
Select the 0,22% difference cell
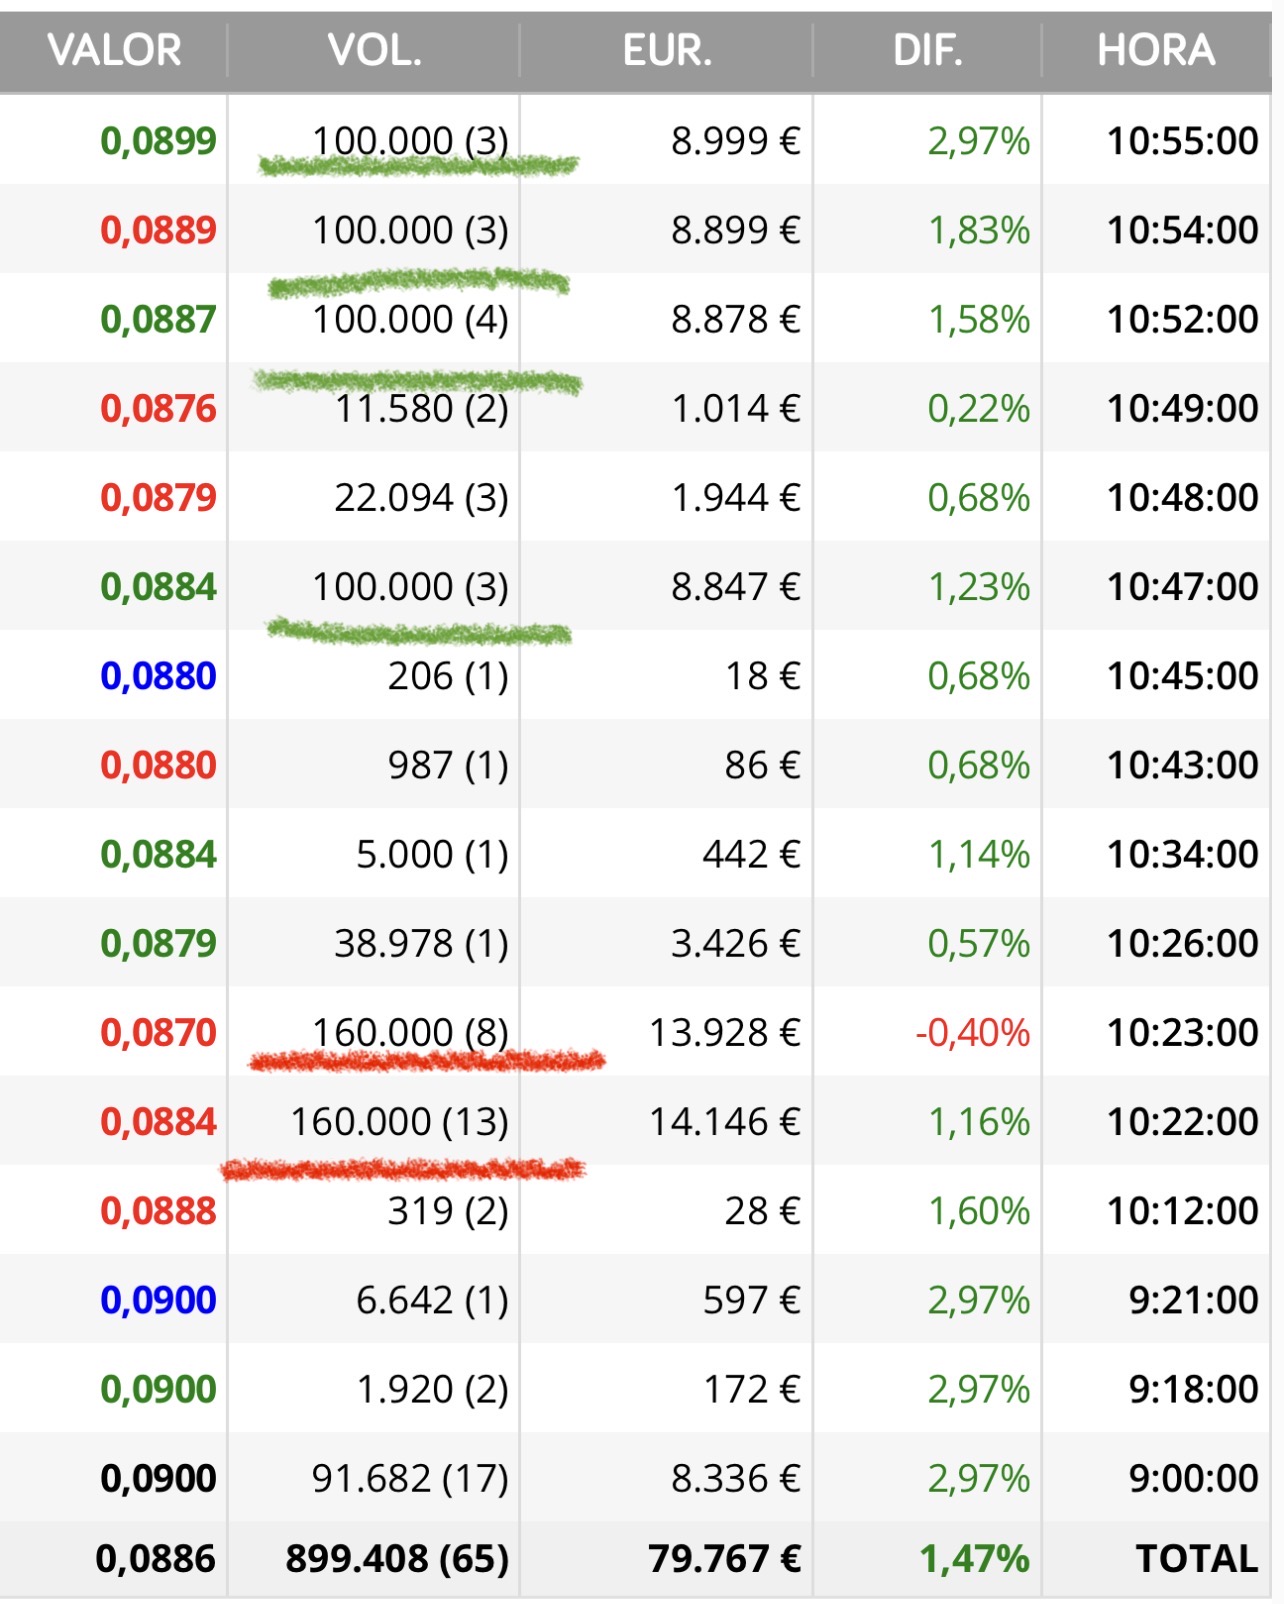(x=979, y=408)
